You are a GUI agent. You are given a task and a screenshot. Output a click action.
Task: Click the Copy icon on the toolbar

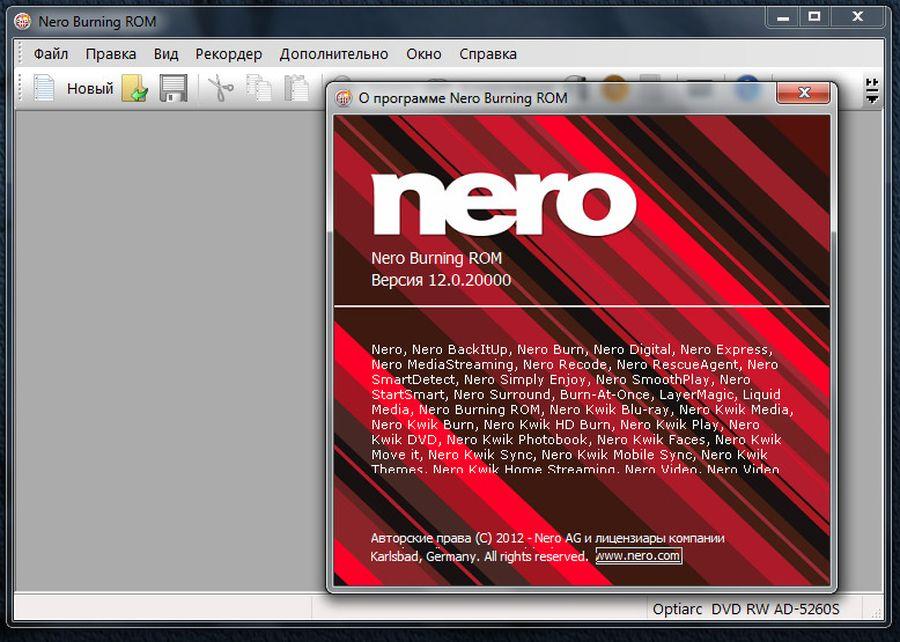(x=259, y=88)
